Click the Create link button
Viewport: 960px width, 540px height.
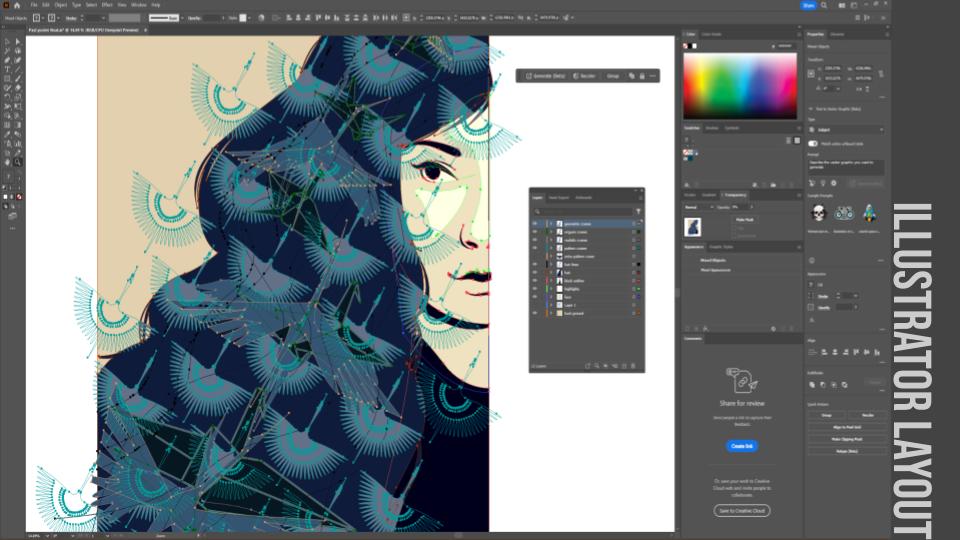pyautogui.click(x=741, y=446)
